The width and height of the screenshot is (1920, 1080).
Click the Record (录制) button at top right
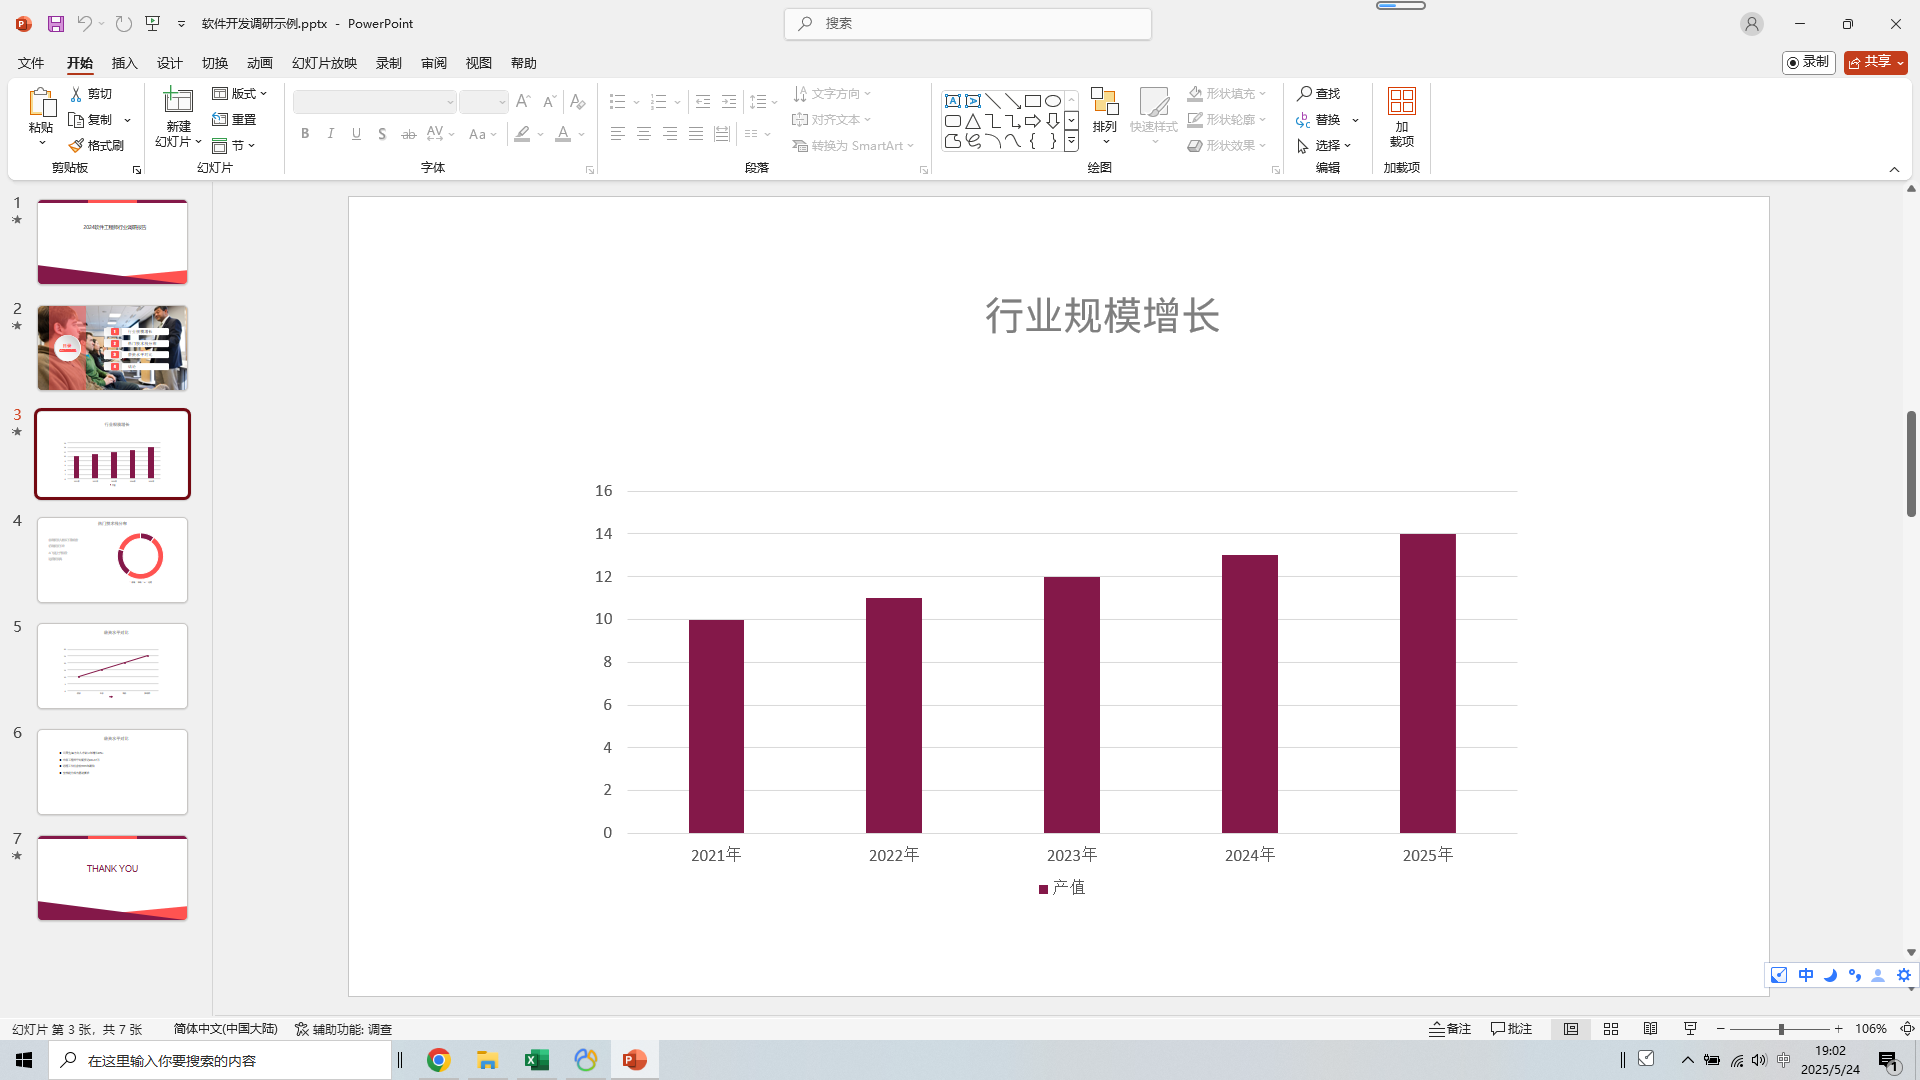[1808, 62]
